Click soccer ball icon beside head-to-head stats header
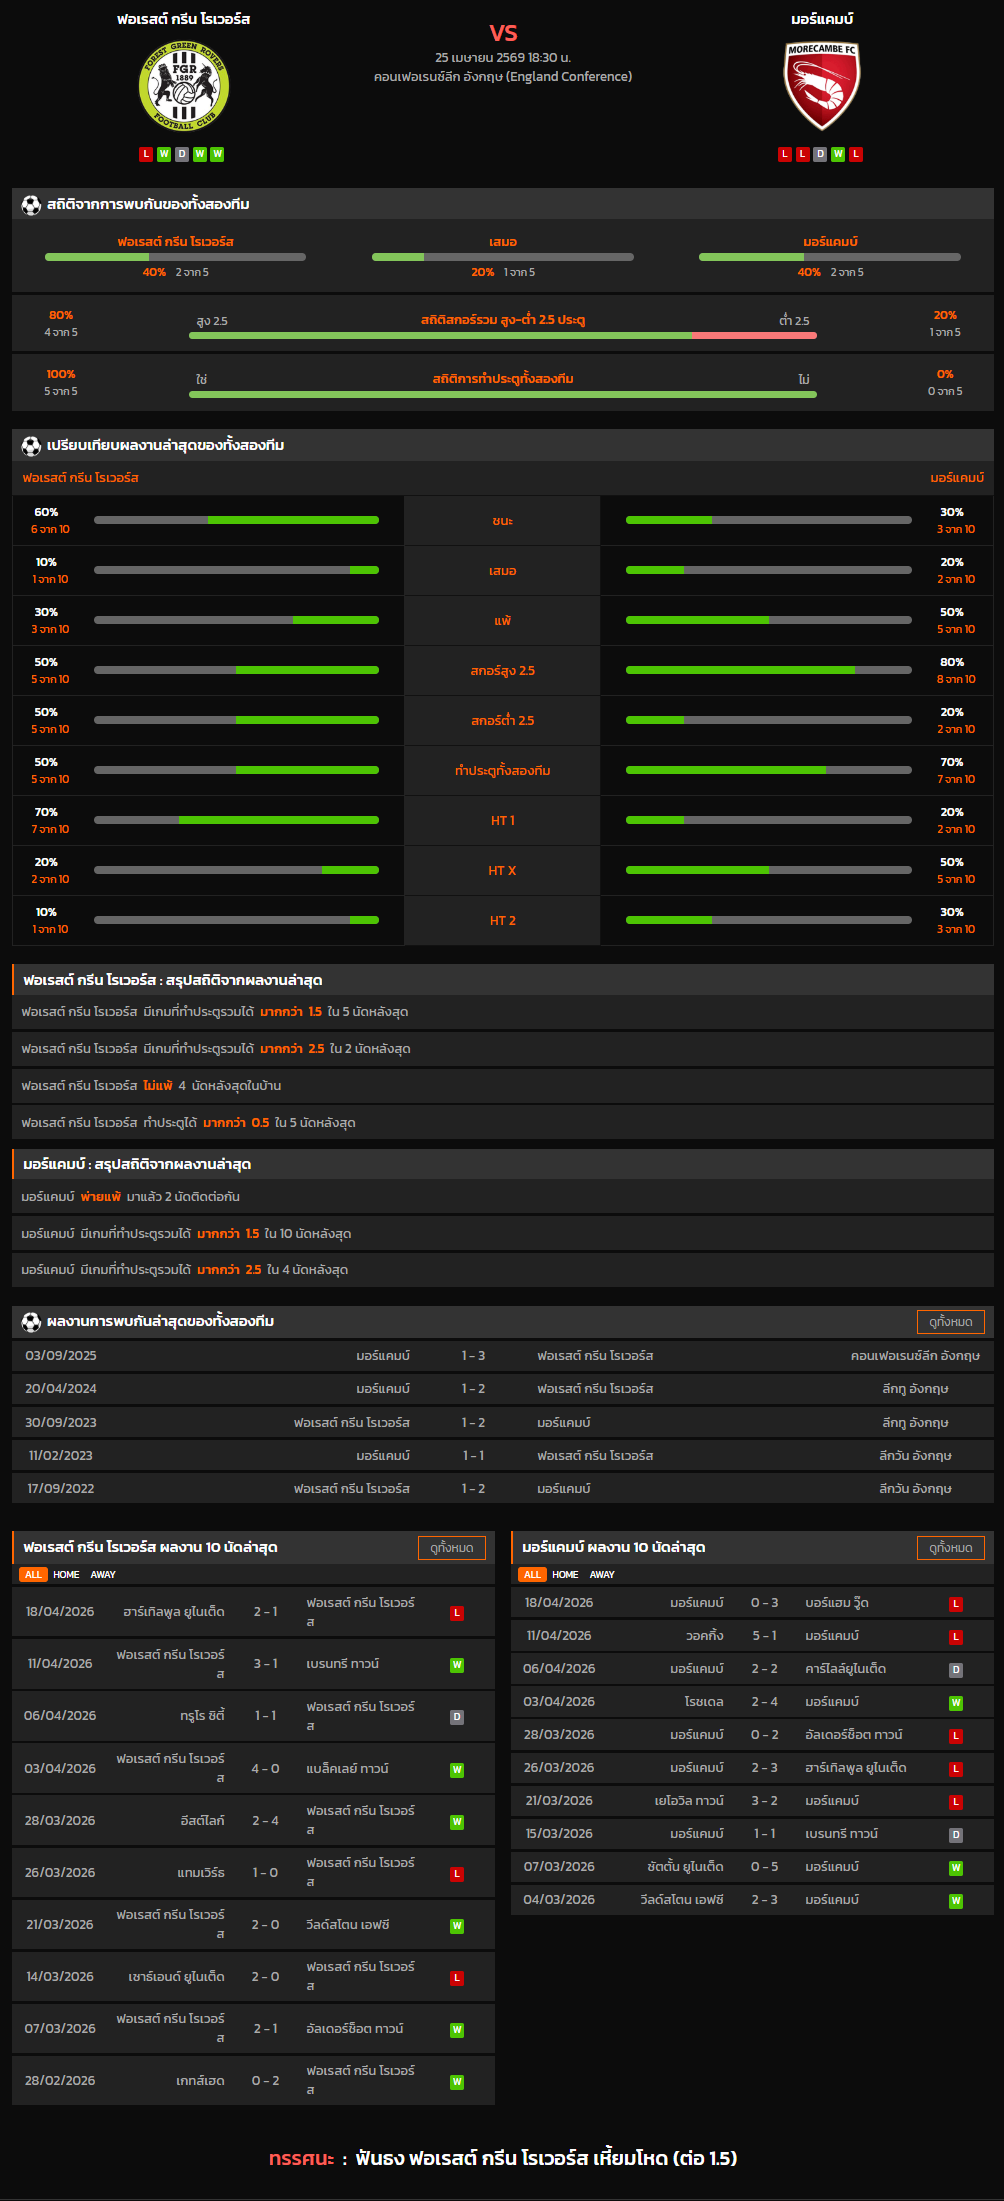The image size is (1004, 2201). [31, 205]
